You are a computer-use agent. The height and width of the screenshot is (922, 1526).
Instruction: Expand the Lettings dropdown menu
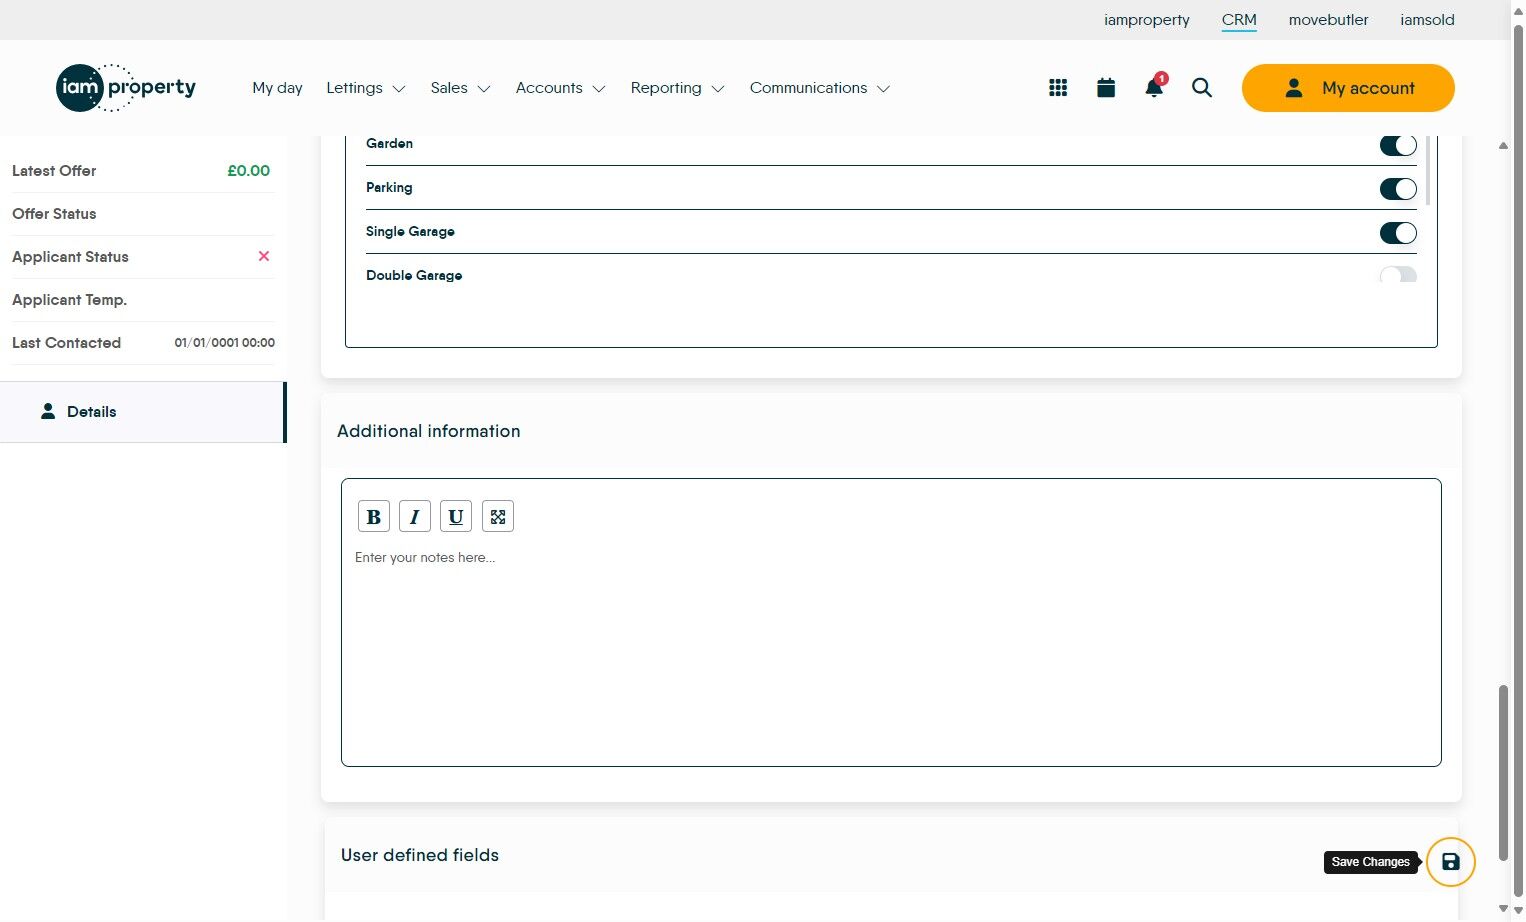coord(366,88)
